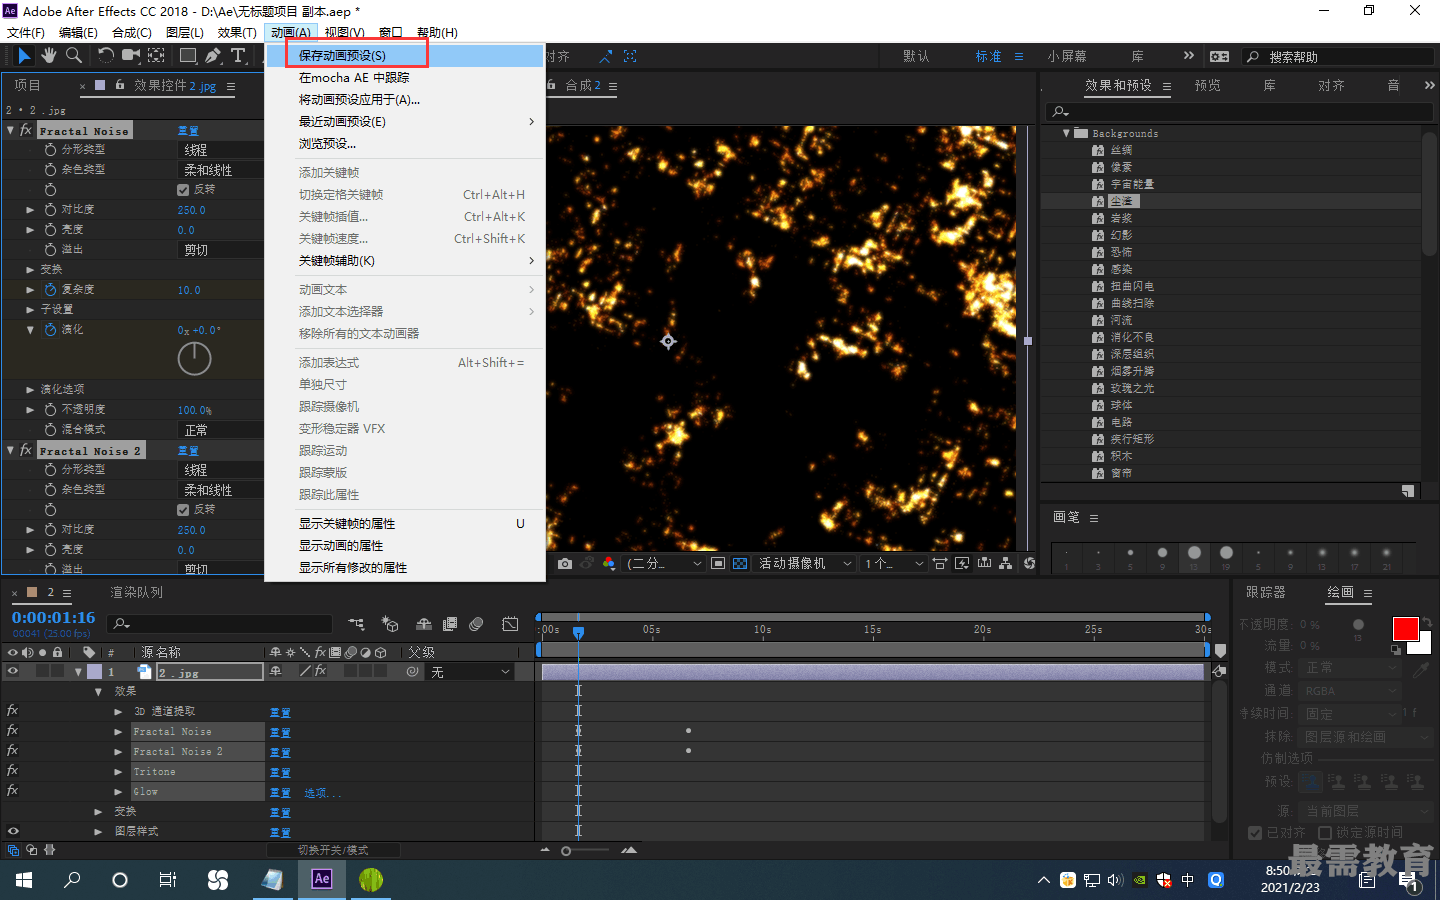Open the 杂色类型 dropdown under Fractal Noise
The height and width of the screenshot is (900, 1440).
point(221,170)
